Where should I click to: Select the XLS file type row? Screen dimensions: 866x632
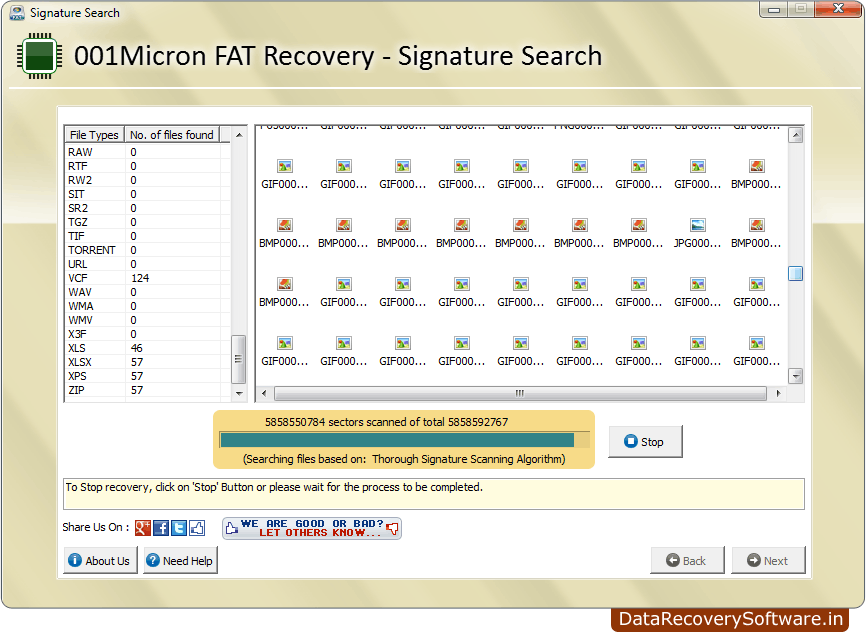pos(147,348)
